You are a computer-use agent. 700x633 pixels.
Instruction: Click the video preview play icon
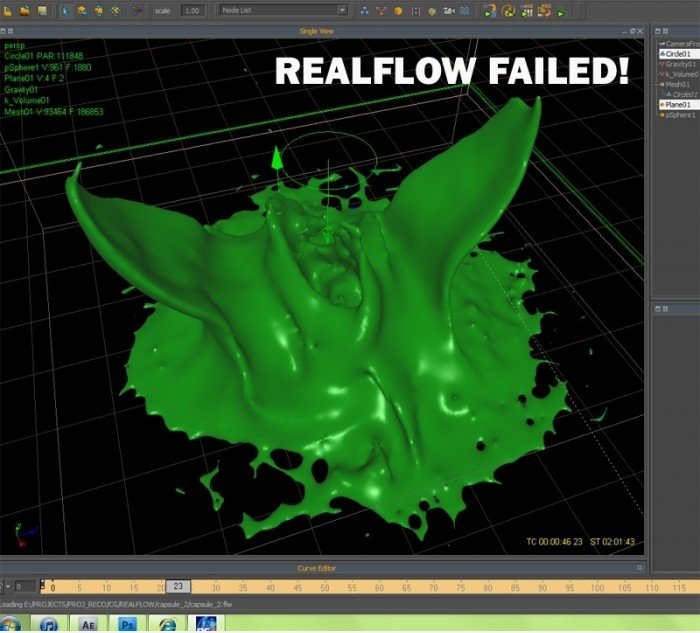527,11
